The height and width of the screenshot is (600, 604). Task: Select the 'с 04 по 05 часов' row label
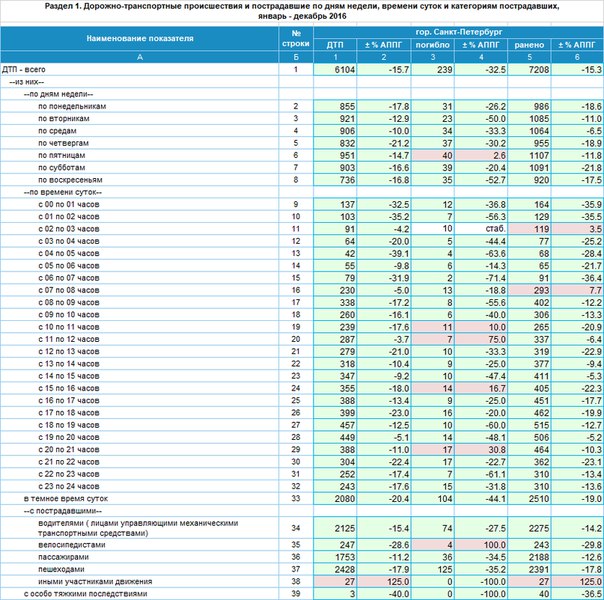click(x=69, y=254)
